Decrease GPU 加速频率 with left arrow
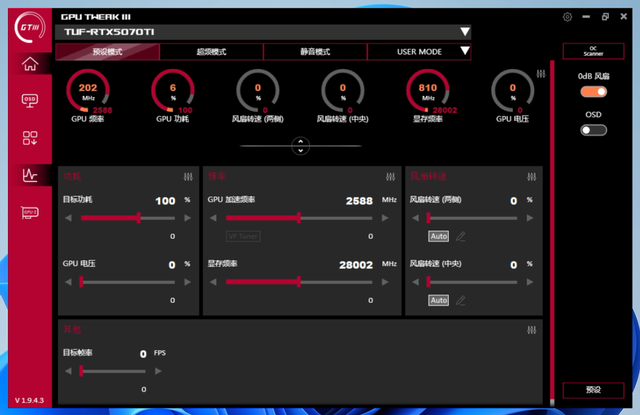This screenshot has height=415, width=640. [x=213, y=218]
